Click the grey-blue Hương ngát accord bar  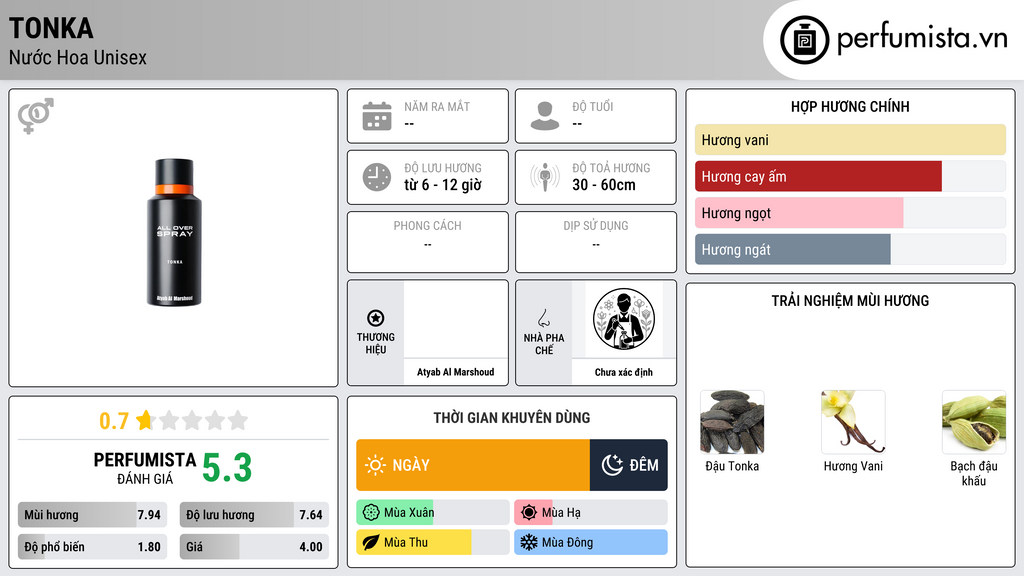click(793, 249)
